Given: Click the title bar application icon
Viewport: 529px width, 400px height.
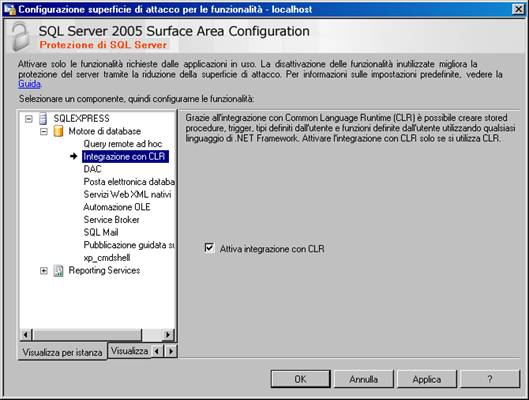Looking at the screenshot, I should pyautogui.click(x=9, y=9).
